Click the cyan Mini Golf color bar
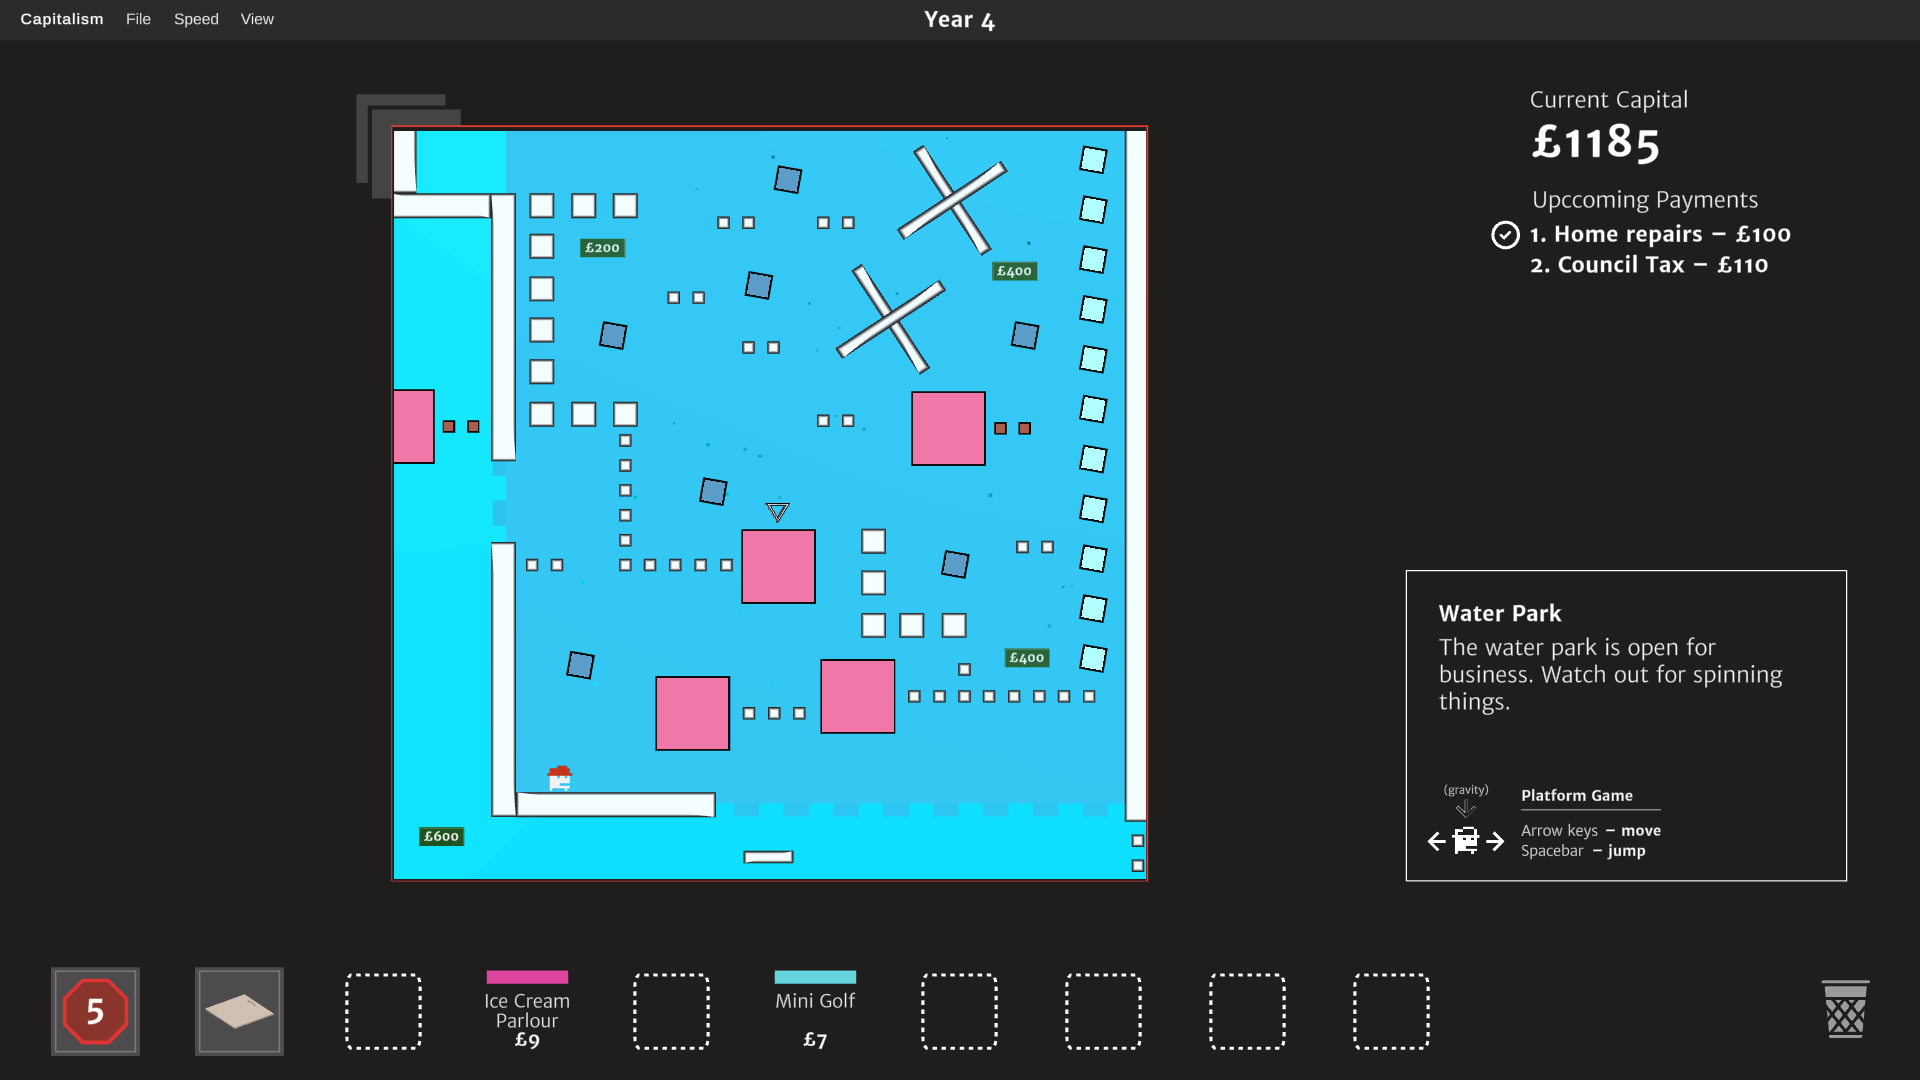Image resolution: width=1920 pixels, height=1080 pixels. point(815,977)
